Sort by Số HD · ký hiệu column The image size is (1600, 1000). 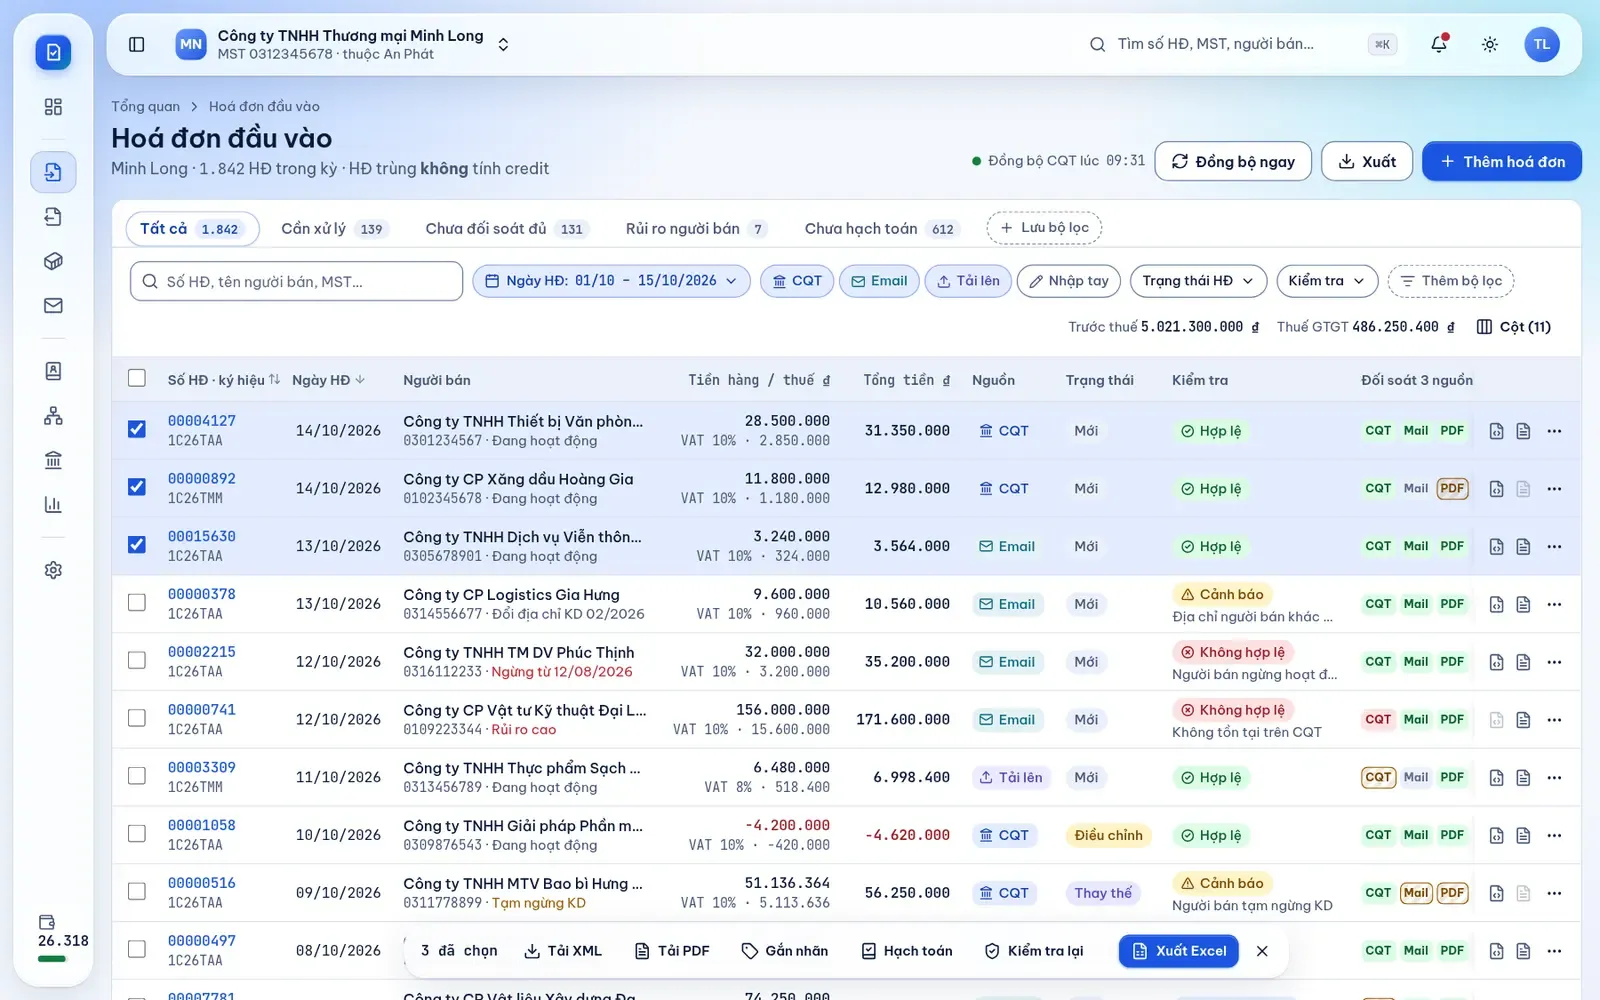click(x=224, y=380)
